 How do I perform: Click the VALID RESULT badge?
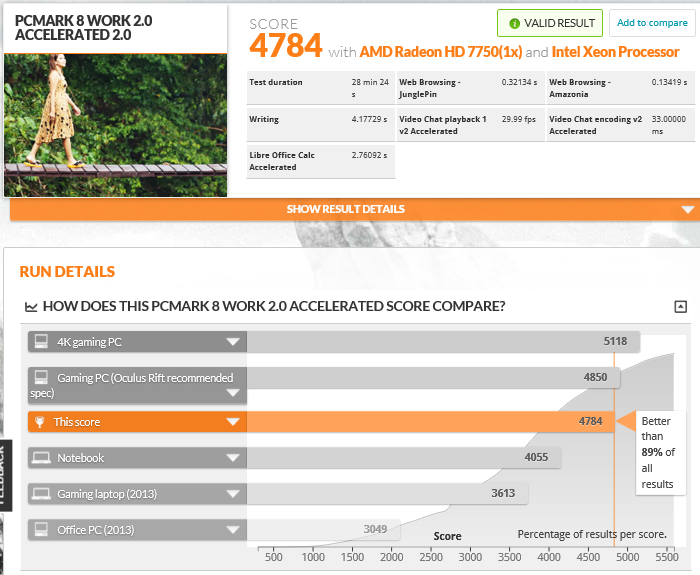[x=550, y=23]
